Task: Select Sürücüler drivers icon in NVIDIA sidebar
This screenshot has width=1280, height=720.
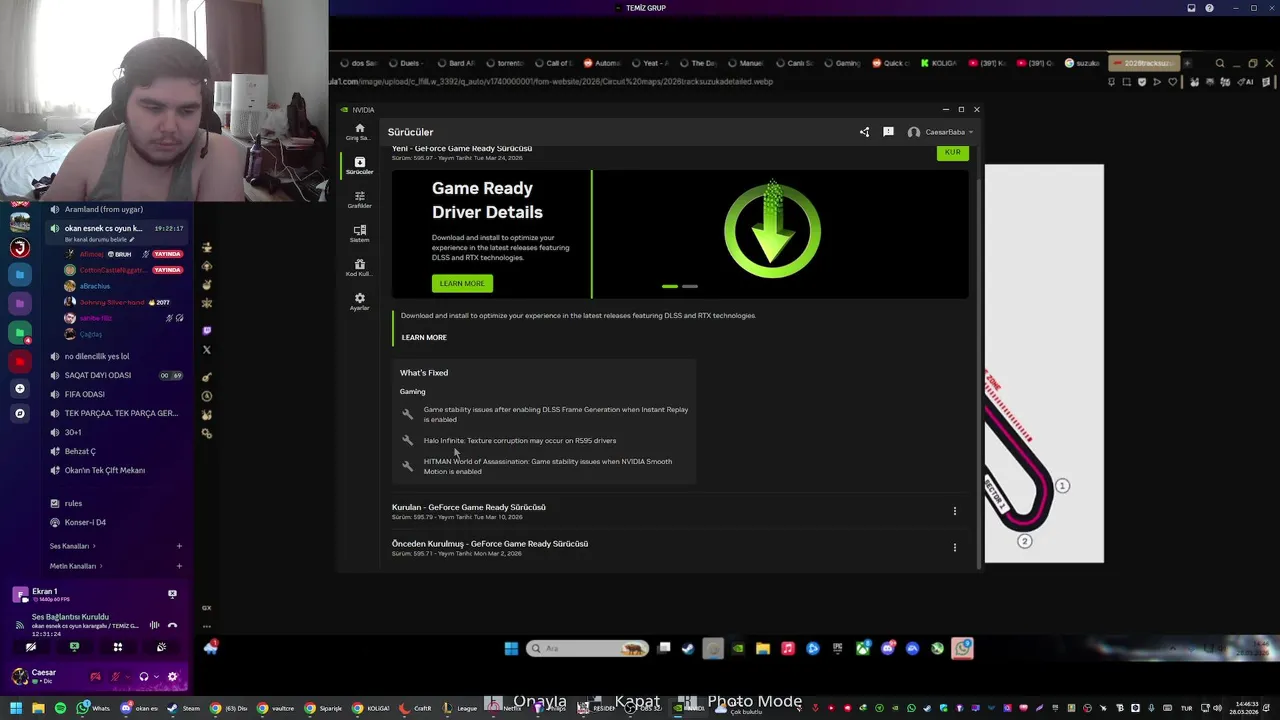Action: tap(359, 166)
